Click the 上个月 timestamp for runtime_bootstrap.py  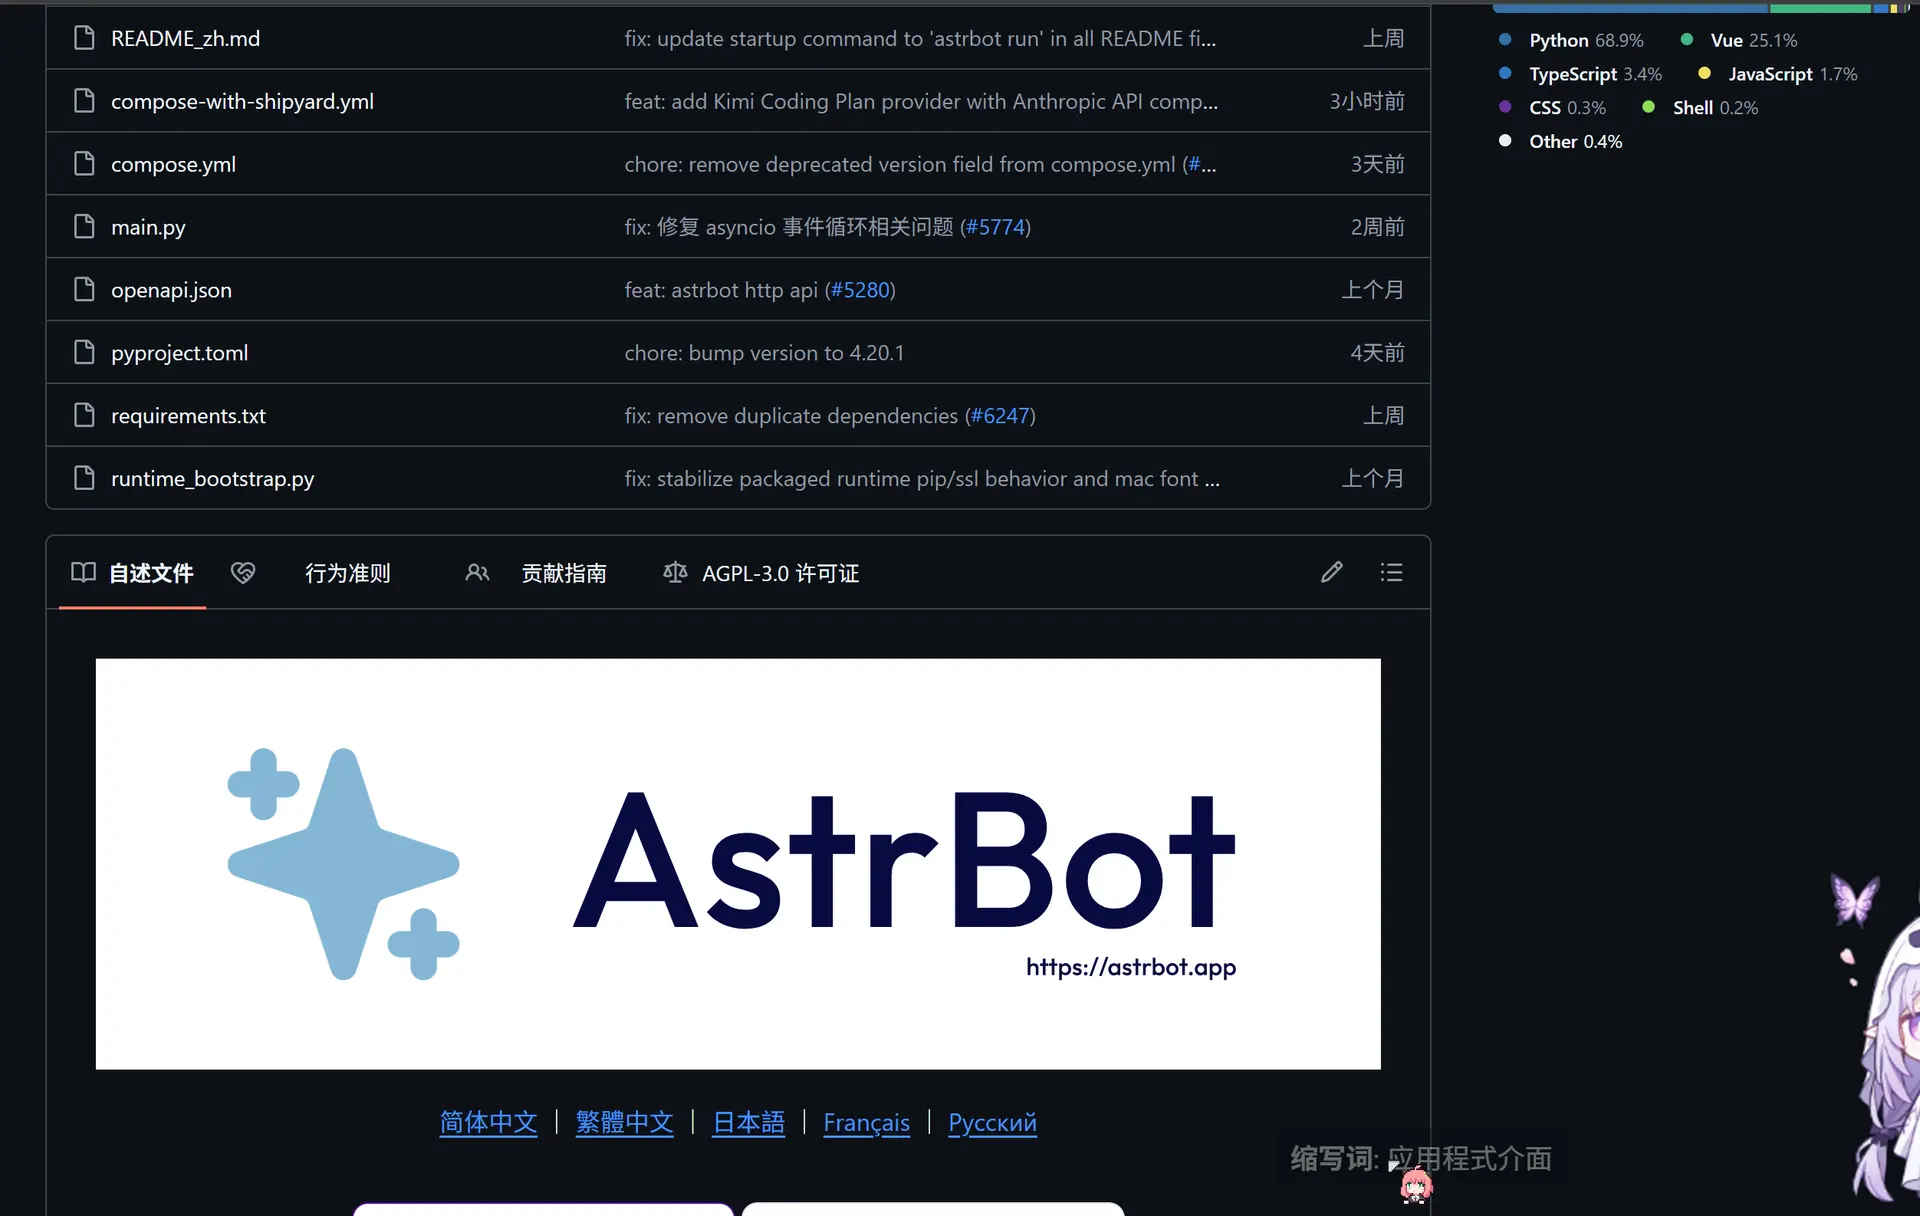(x=1373, y=479)
